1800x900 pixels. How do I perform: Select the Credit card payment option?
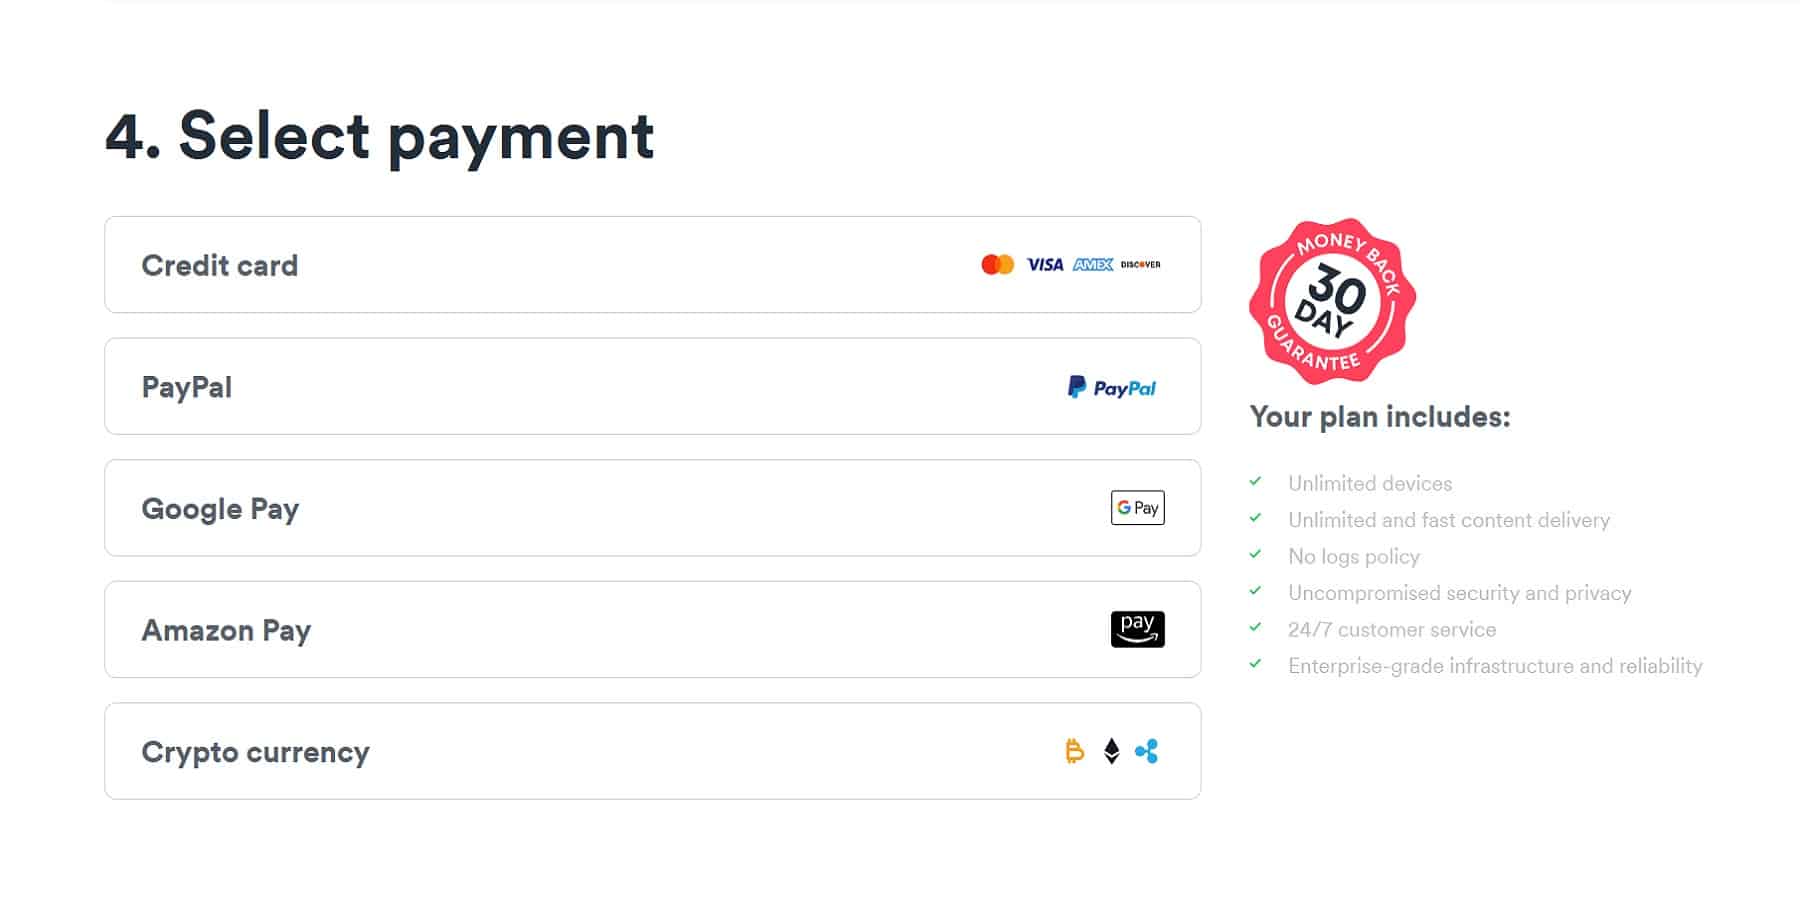tap(653, 265)
